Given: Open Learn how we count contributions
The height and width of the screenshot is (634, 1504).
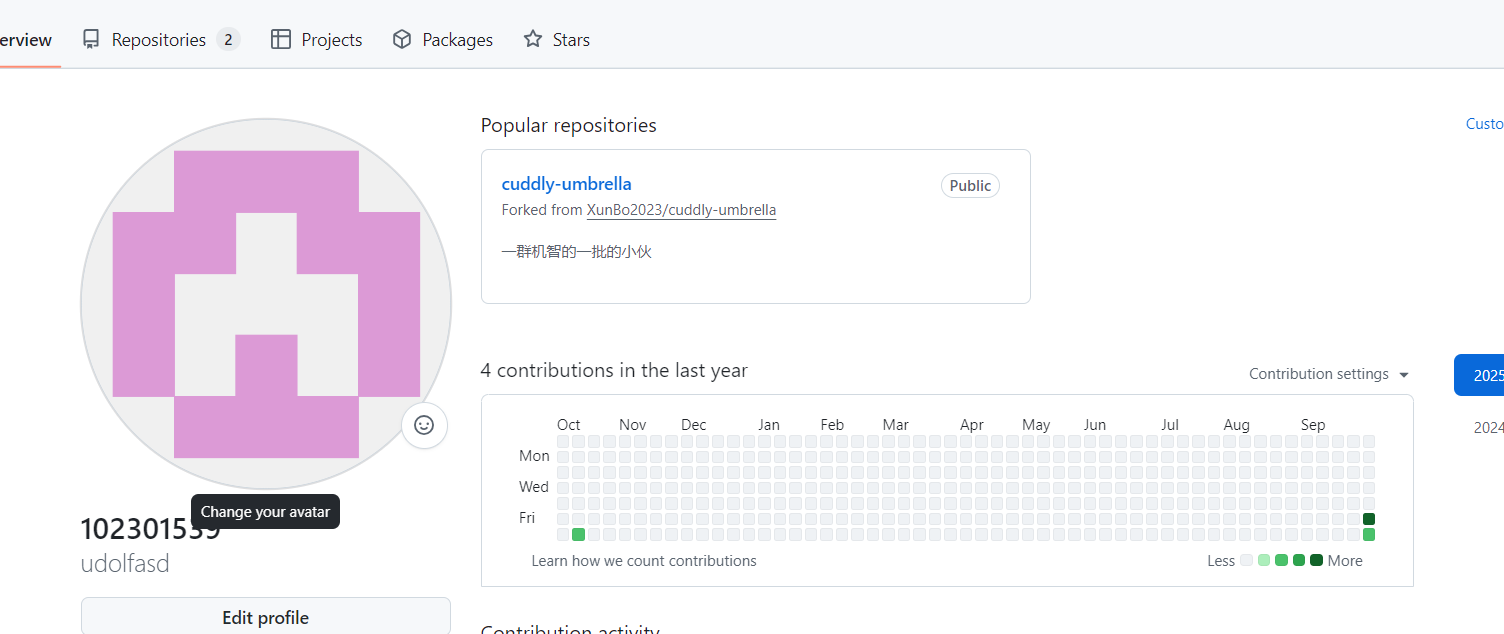Looking at the screenshot, I should [x=644, y=561].
